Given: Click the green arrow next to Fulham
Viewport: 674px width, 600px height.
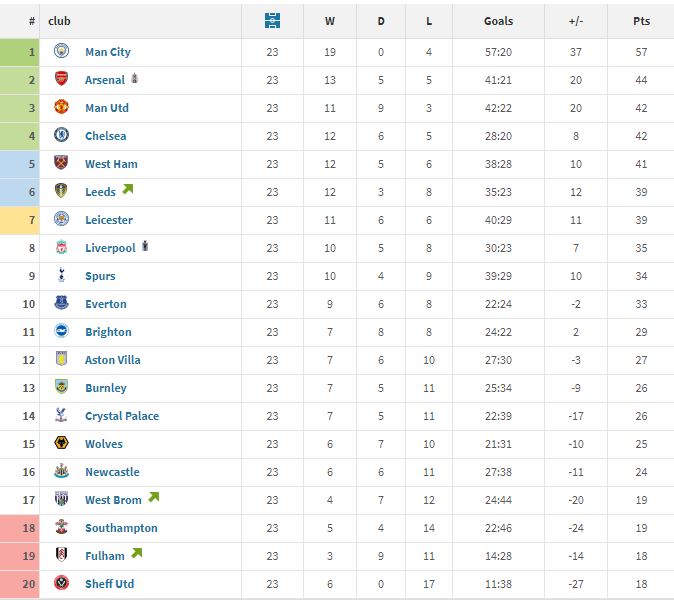Looking at the screenshot, I should click(x=137, y=553).
